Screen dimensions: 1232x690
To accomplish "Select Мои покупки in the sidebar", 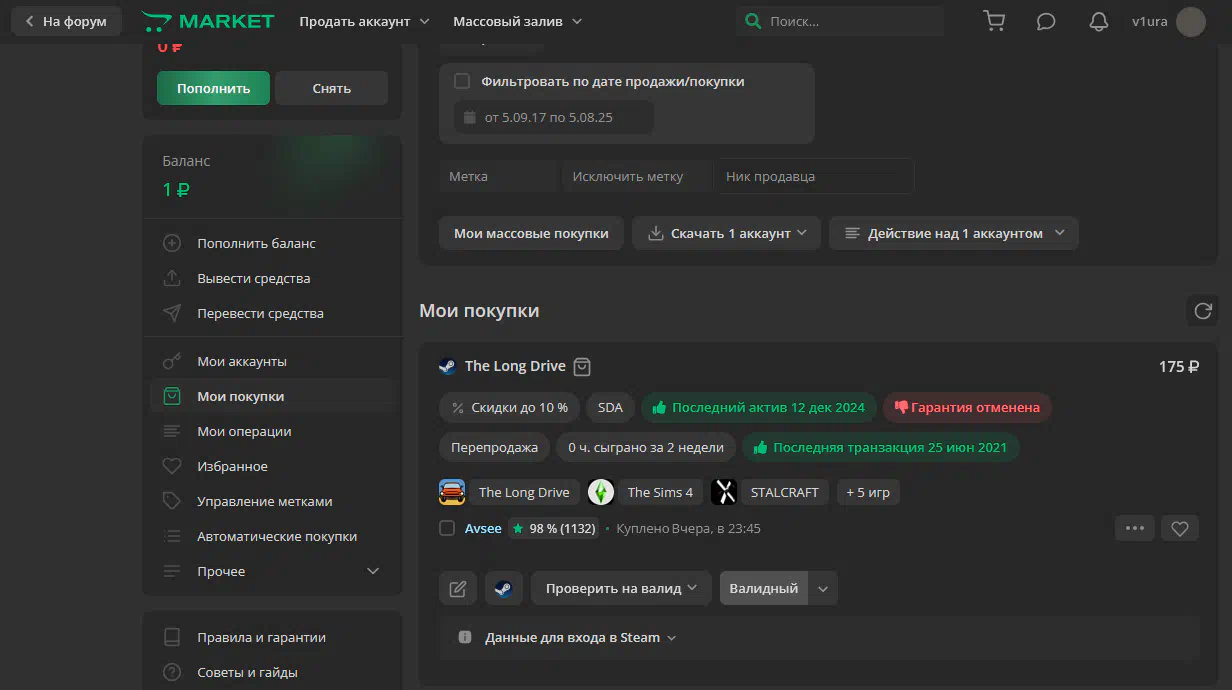I will [x=272, y=396].
